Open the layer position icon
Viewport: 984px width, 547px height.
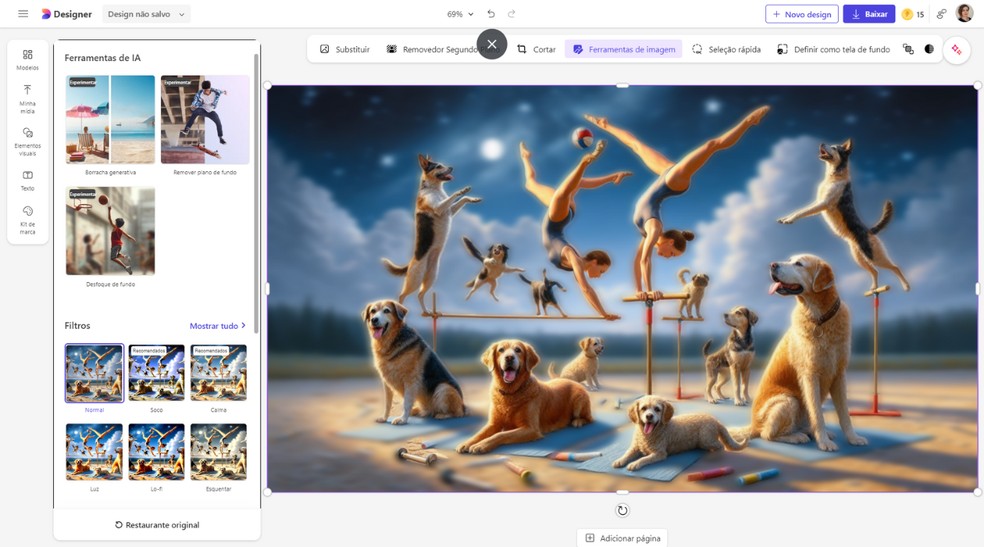coord(908,49)
